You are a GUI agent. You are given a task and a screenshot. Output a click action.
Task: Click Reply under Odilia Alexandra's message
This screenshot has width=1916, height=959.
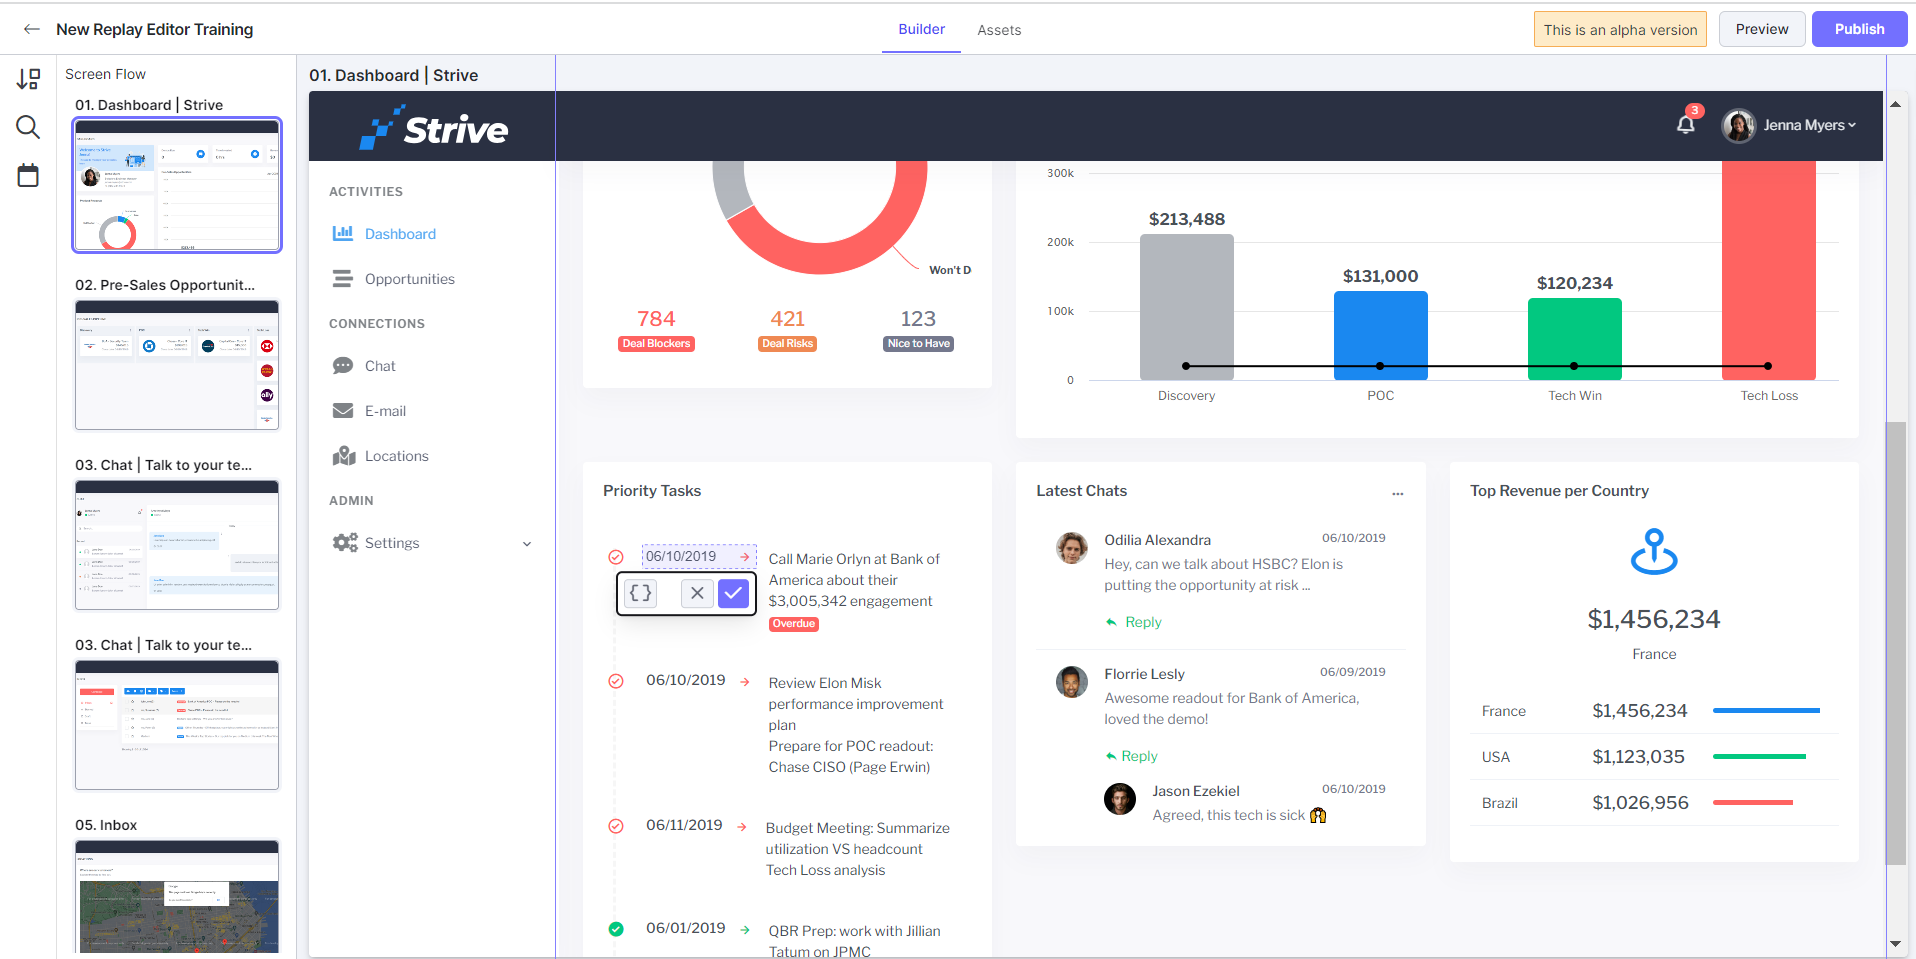(1134, 622)
